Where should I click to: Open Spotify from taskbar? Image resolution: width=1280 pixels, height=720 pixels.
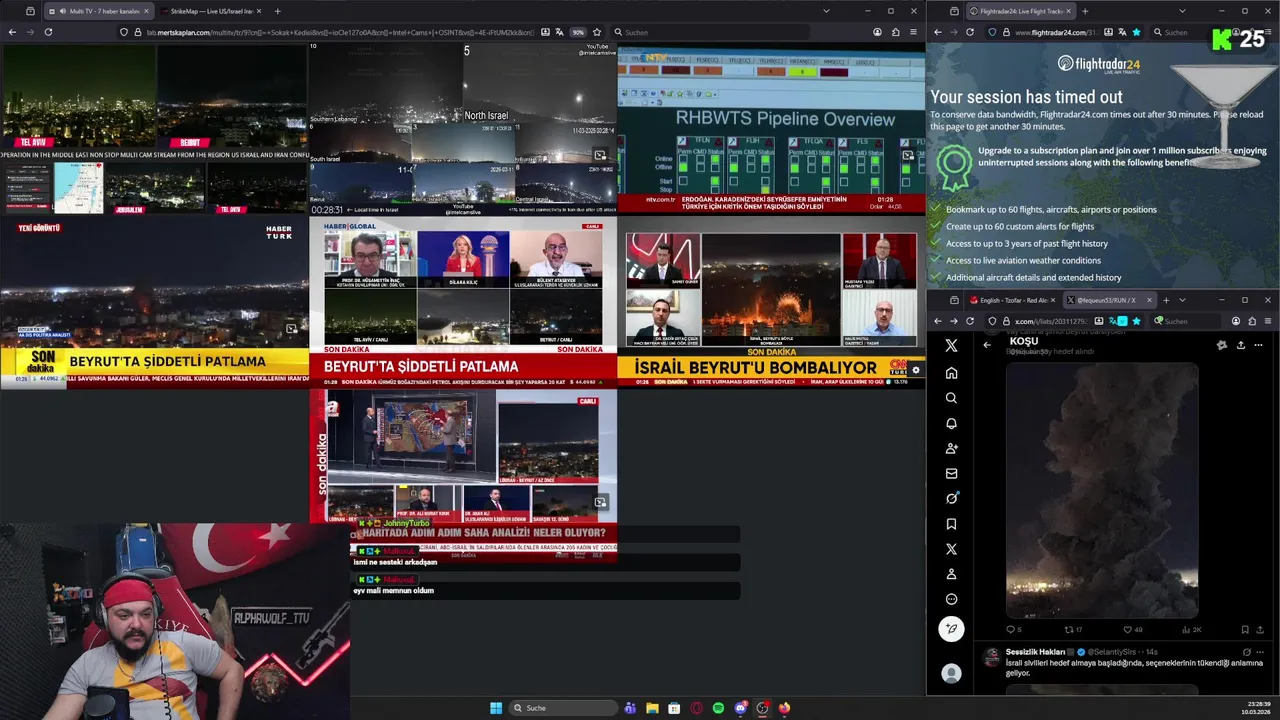tap(718, 708)
